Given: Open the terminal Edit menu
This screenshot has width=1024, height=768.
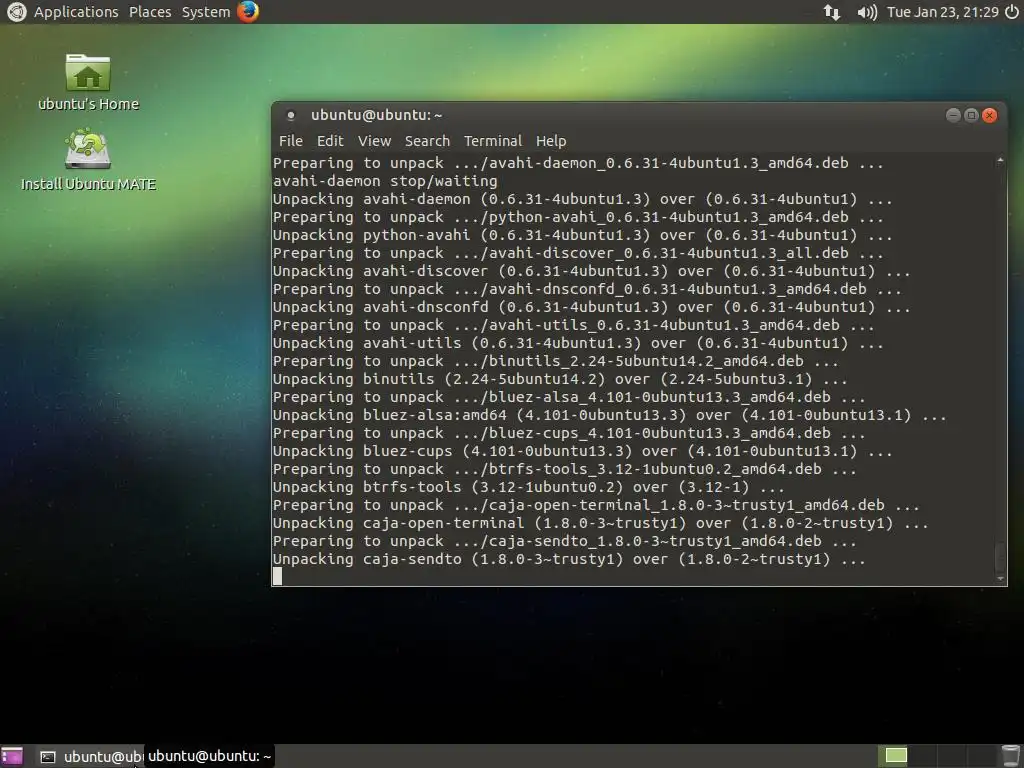Looking at the screenshot, I should tap(330, 140).
